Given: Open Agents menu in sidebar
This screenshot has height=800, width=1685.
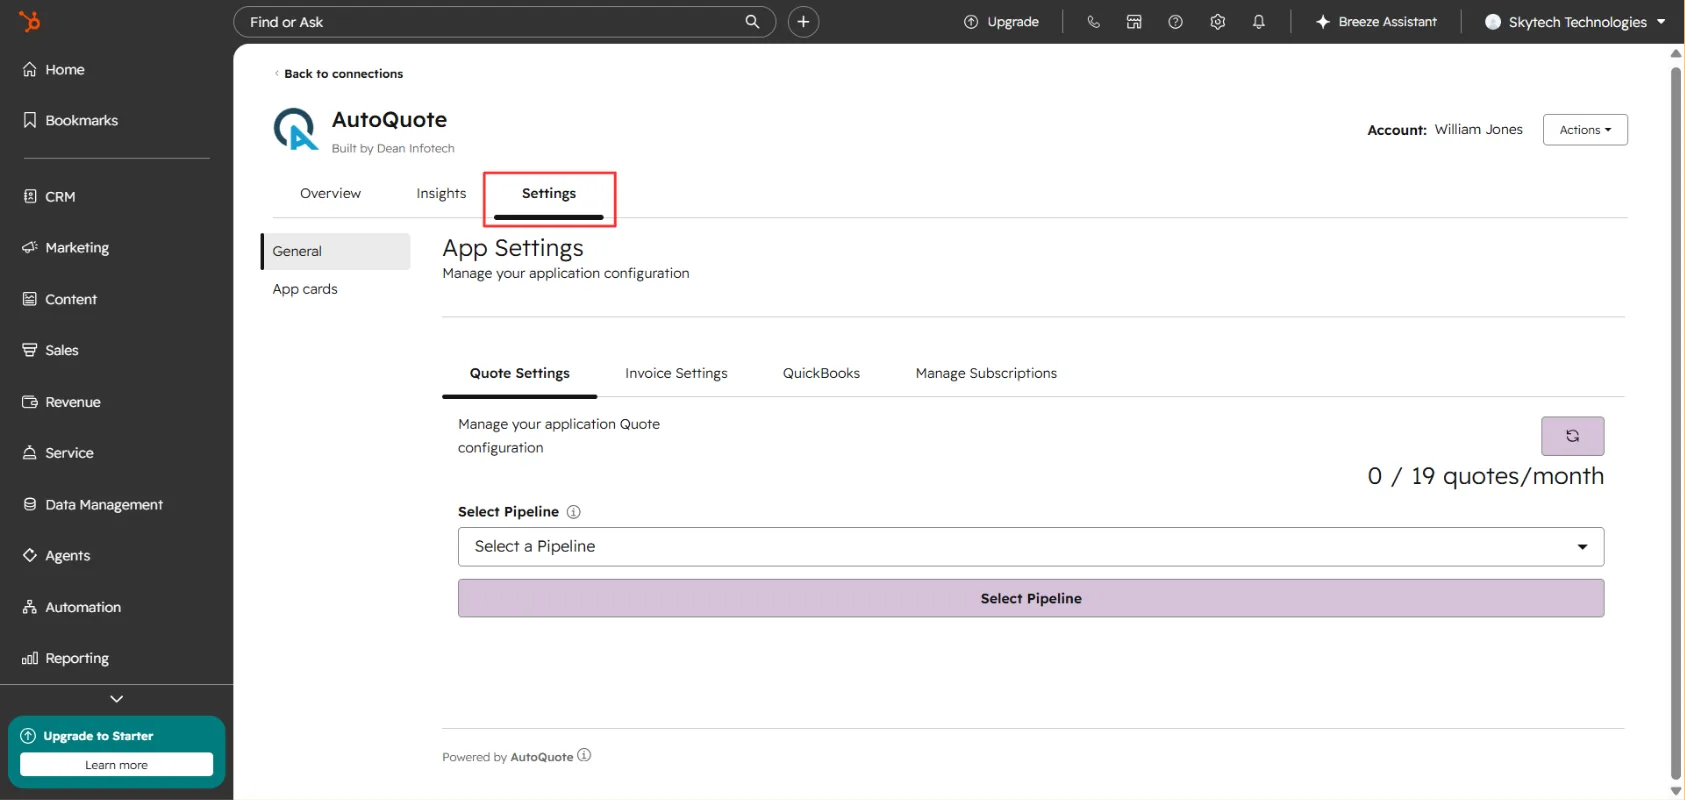Looking at the screenshot, I should [x=56, y=556].
